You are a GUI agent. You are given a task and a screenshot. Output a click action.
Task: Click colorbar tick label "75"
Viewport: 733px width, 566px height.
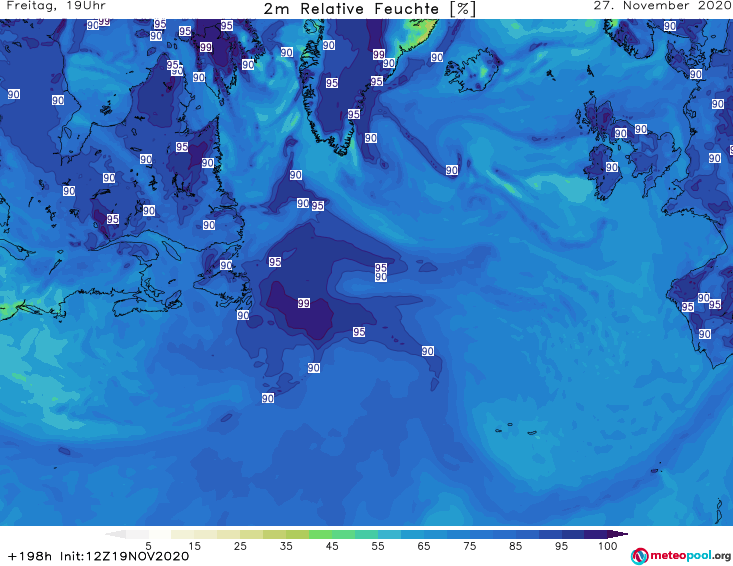coord(469,546)
